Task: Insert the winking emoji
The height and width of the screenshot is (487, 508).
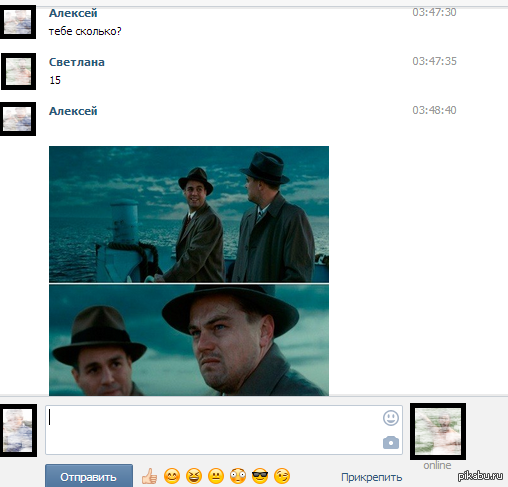Action: point(282,476)
